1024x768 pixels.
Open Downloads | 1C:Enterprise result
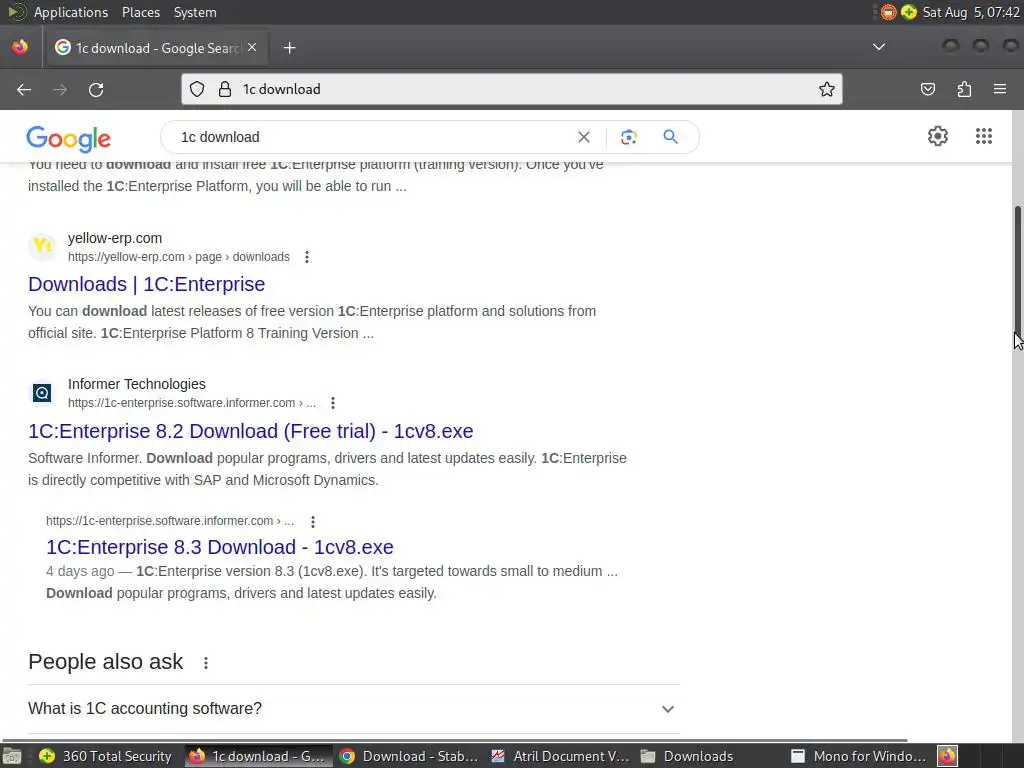[146, 284]
